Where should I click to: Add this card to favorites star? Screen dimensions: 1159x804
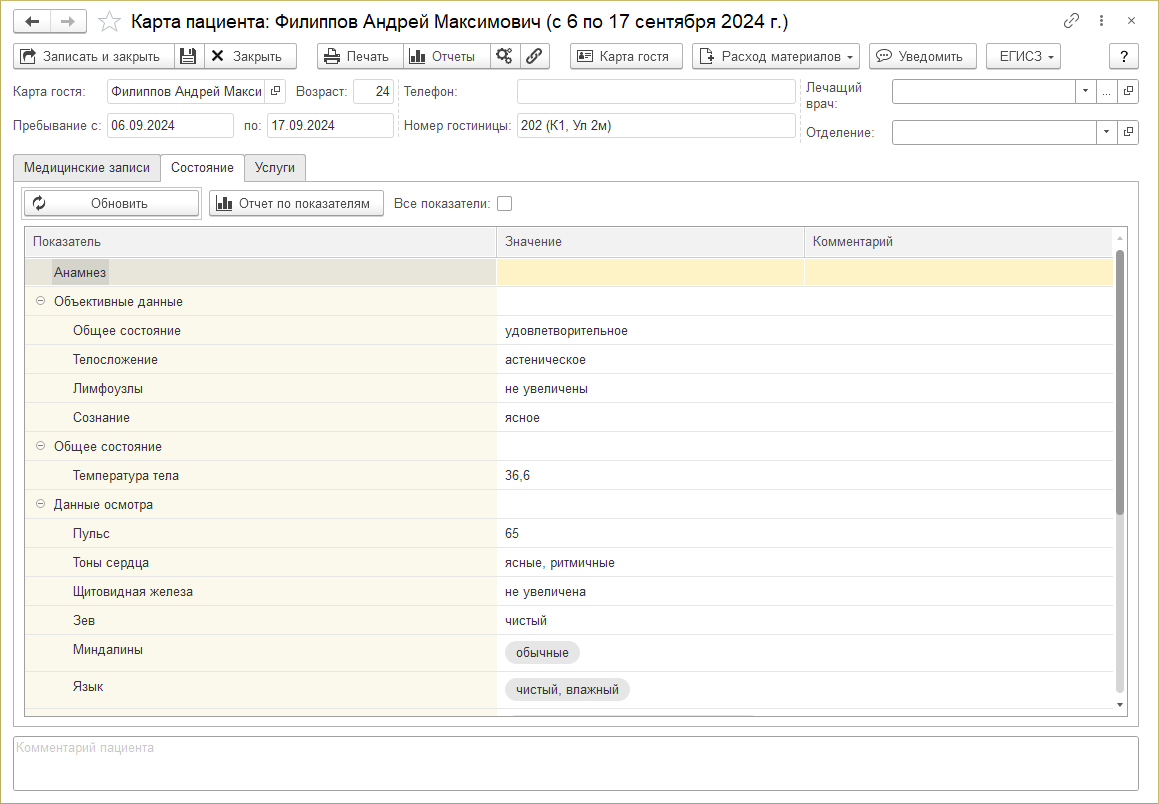109,21
